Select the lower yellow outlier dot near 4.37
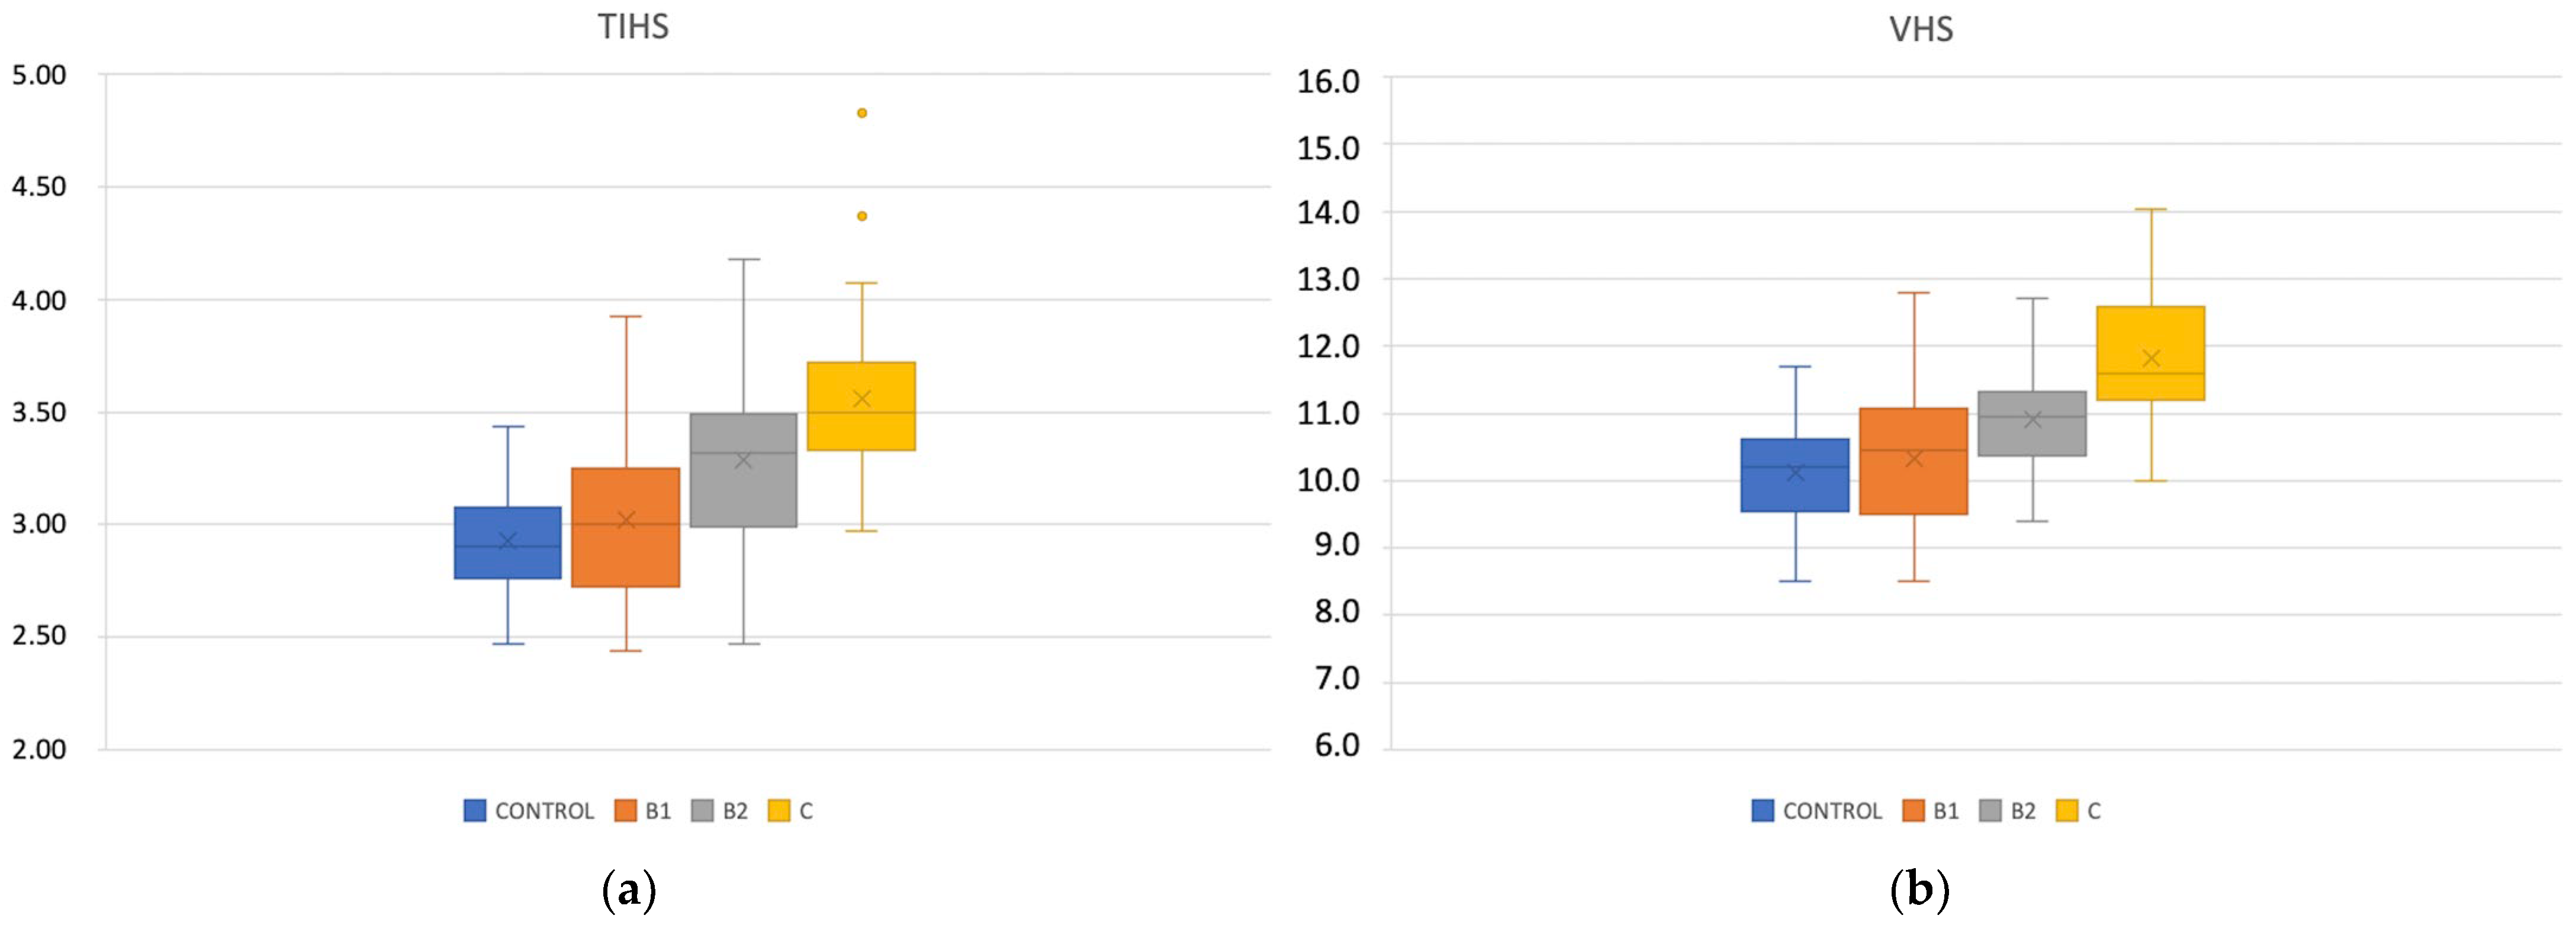Screen dimensions: 2576x928 [862, 216]
